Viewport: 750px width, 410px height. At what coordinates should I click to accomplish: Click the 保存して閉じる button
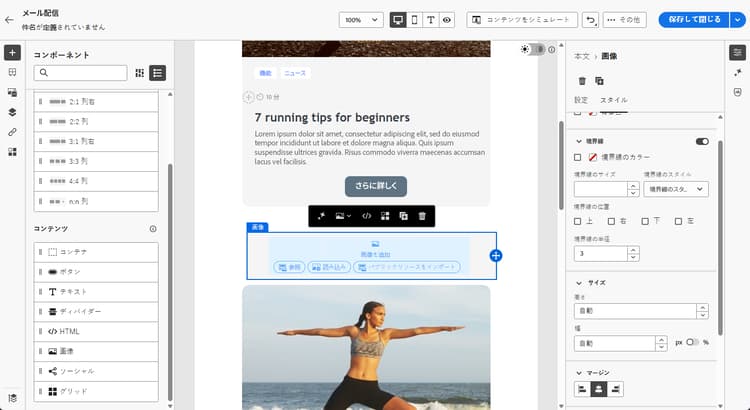[694, 20]
